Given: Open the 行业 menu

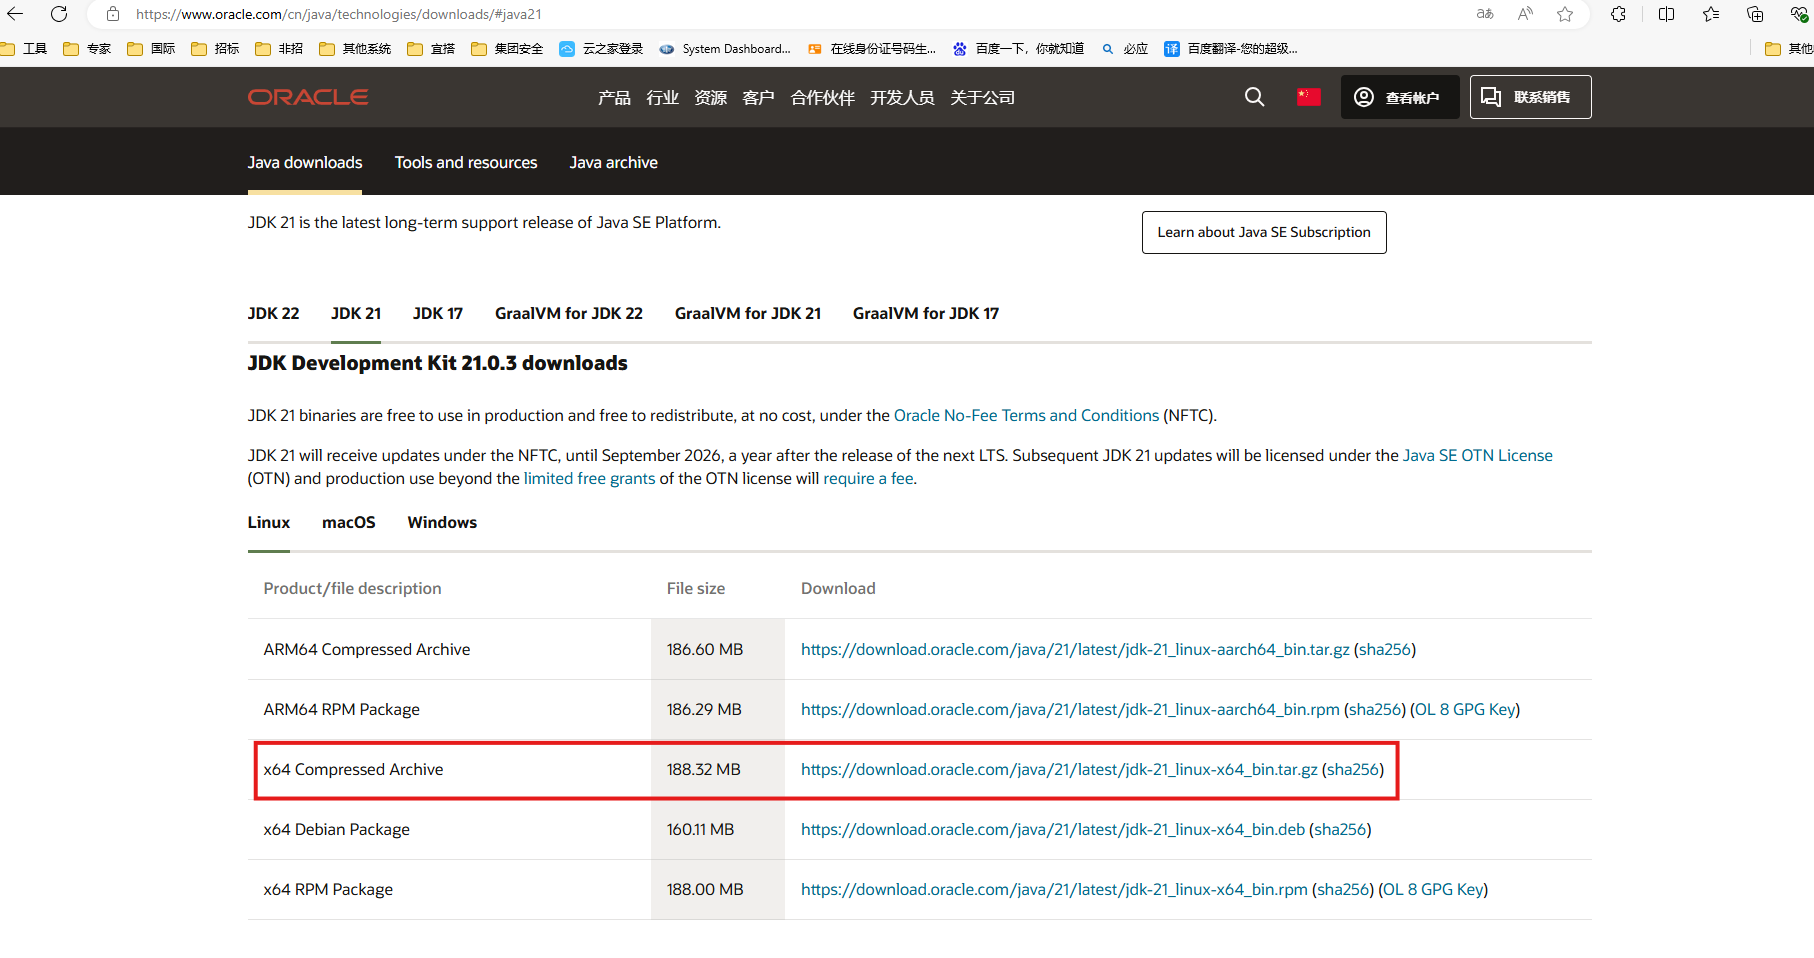Looking at the screenshot, I should click(662, 97).
